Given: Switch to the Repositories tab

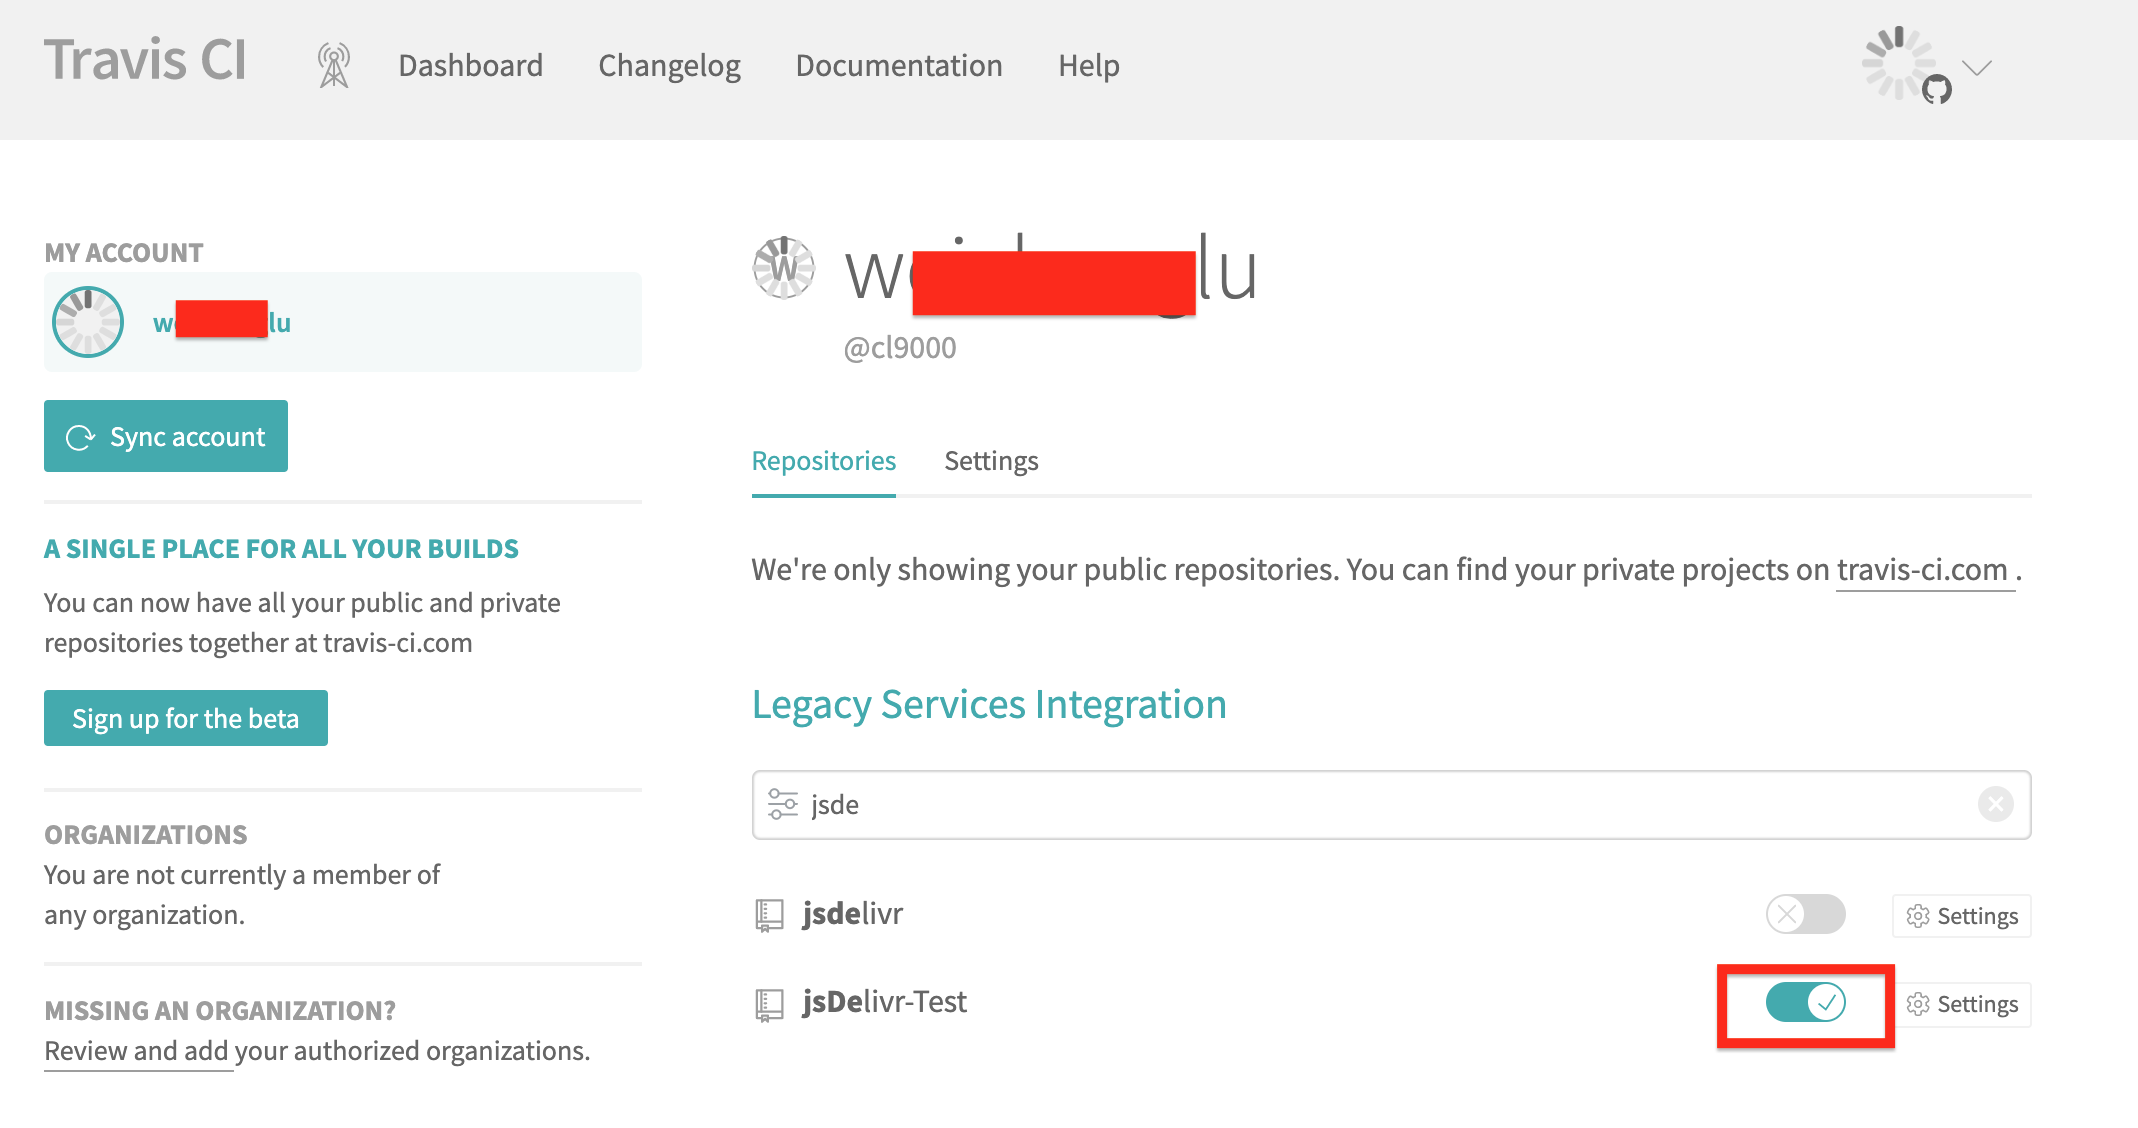Looking at the screenshot, I should click(x=824, y=461).
